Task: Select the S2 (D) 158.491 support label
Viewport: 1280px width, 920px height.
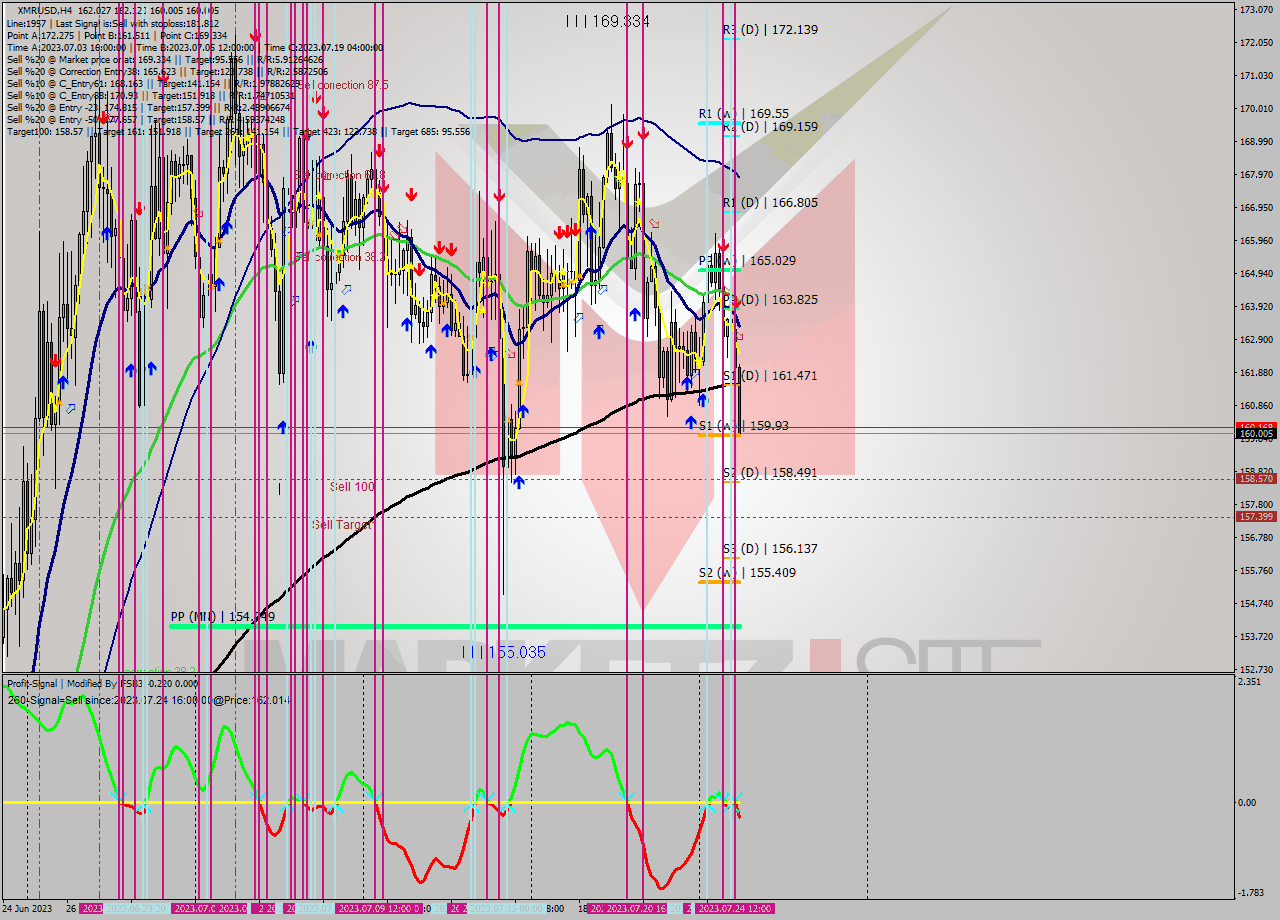Action: pyautogui.click(x=770, y=472)
